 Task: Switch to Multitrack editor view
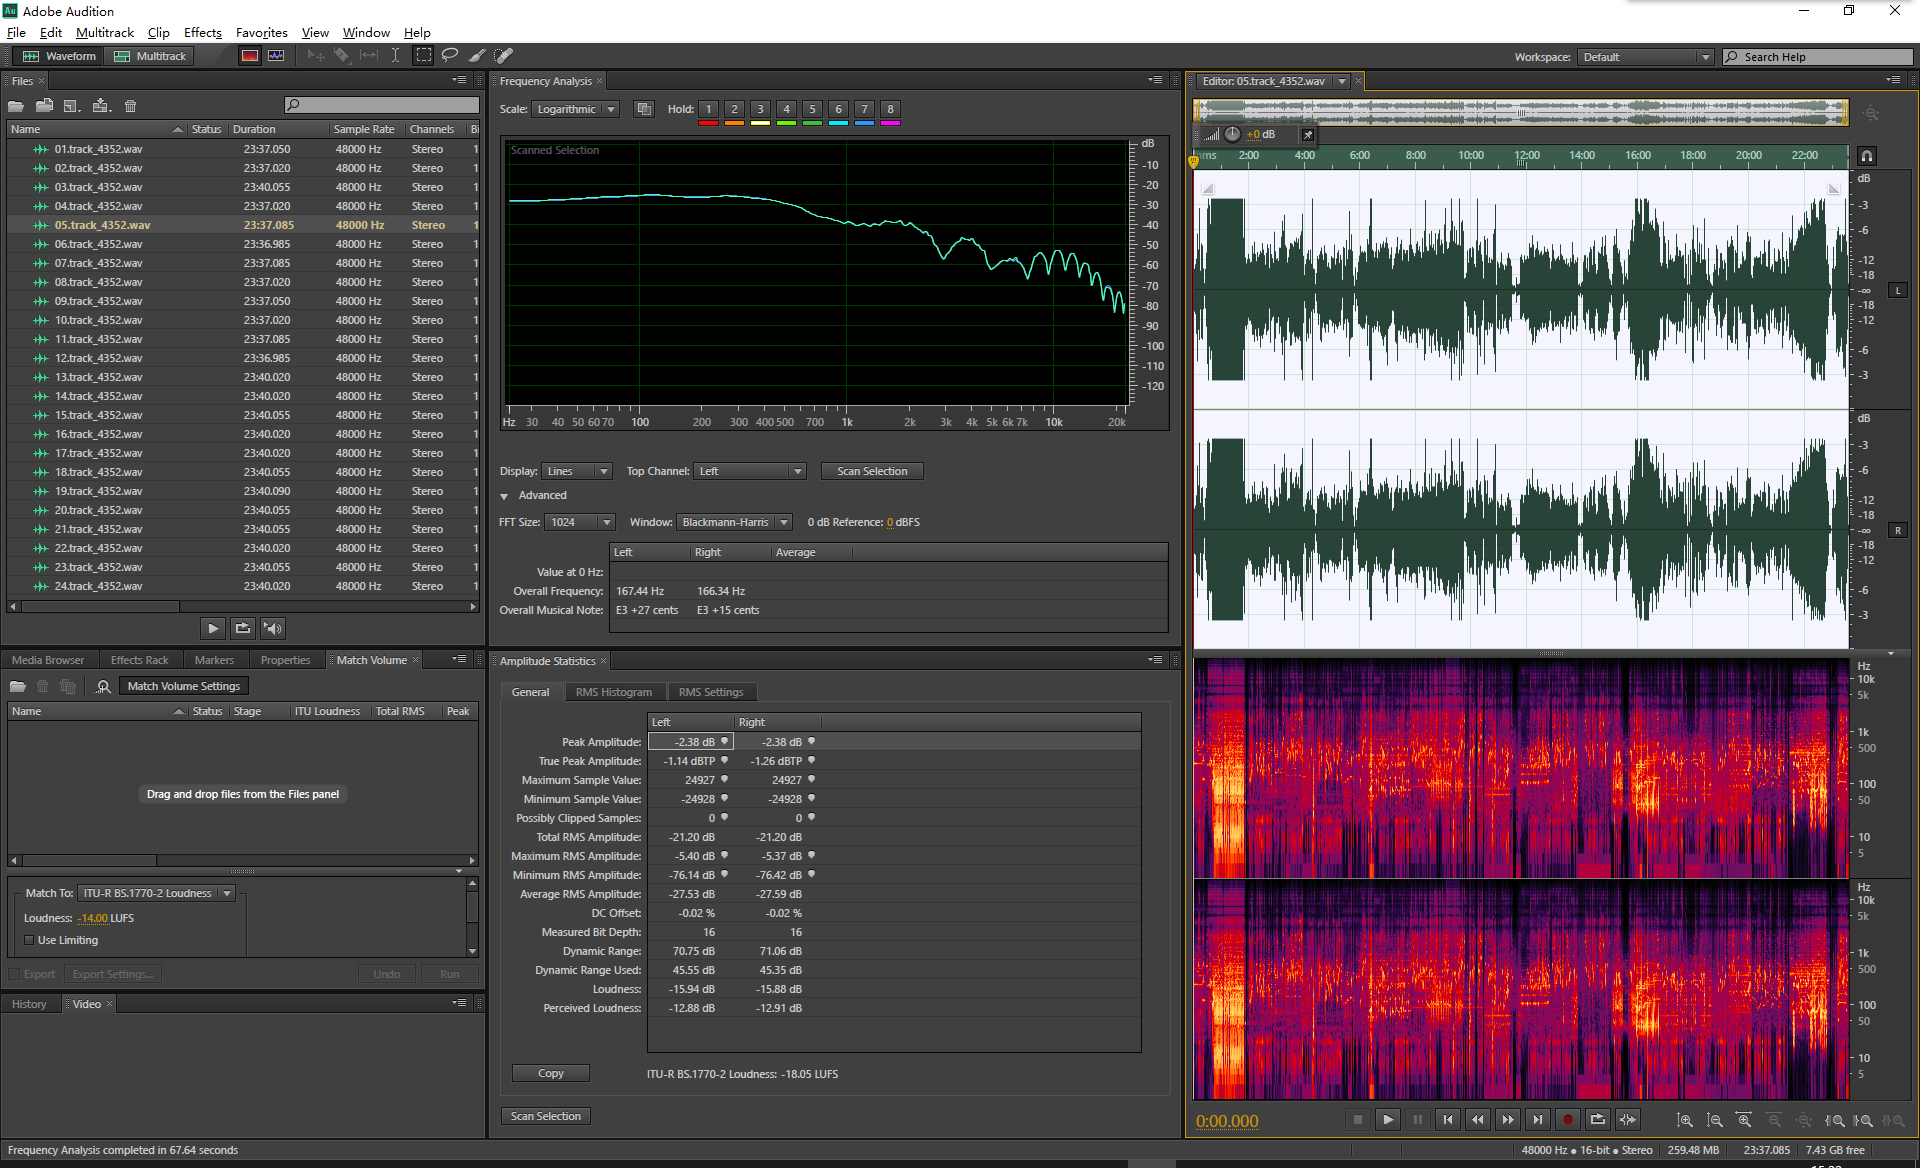(x=150, y=56)
